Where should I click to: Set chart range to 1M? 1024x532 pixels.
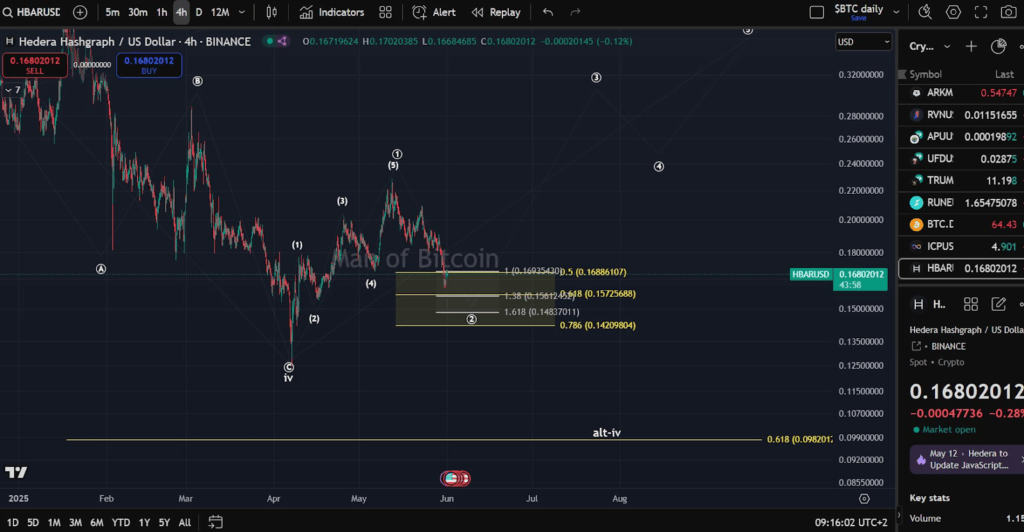54,522
